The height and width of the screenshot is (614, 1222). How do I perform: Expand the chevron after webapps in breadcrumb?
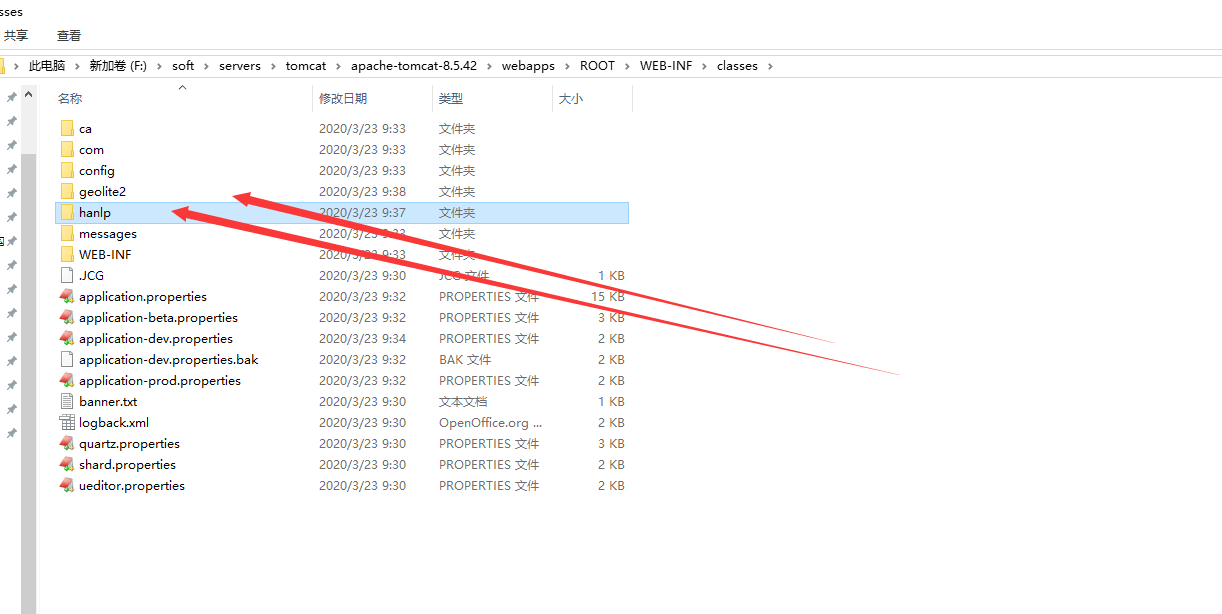(567, 66)
